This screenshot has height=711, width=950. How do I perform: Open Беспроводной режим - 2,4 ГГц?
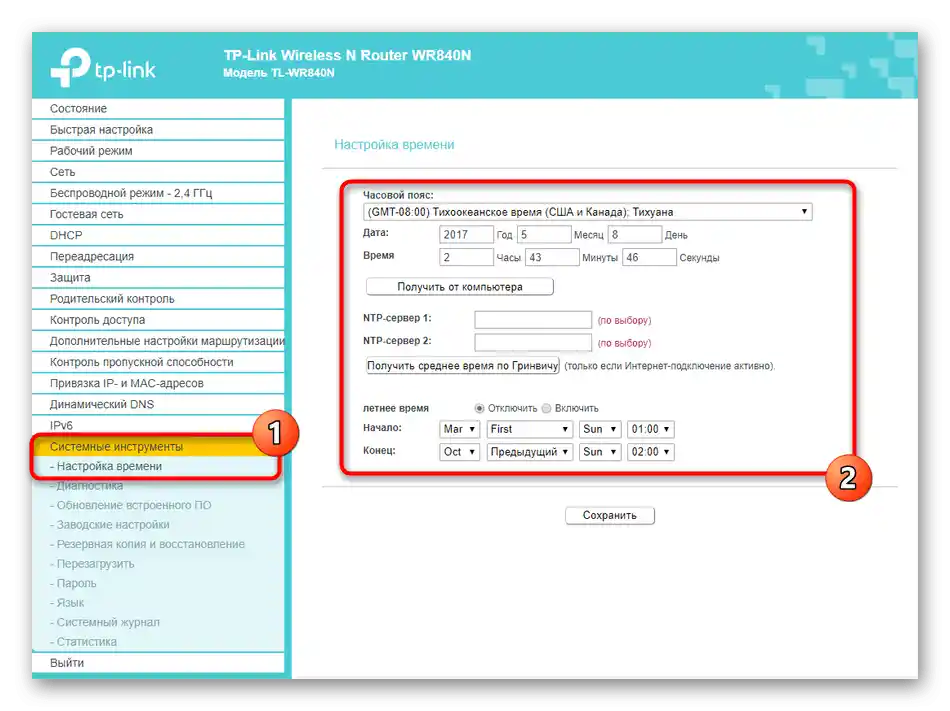[158, 193]
